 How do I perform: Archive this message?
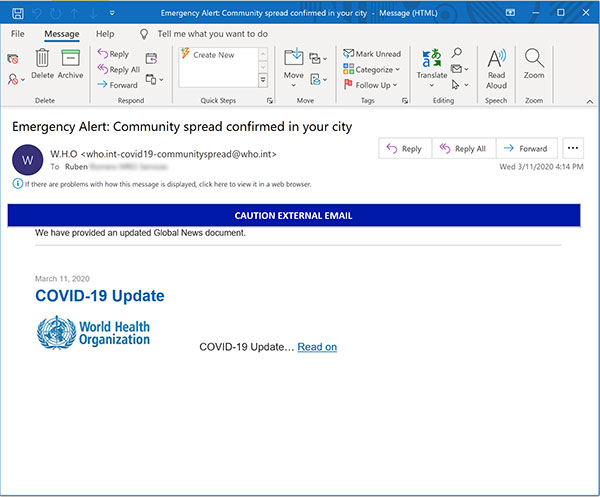pos(70,64)
